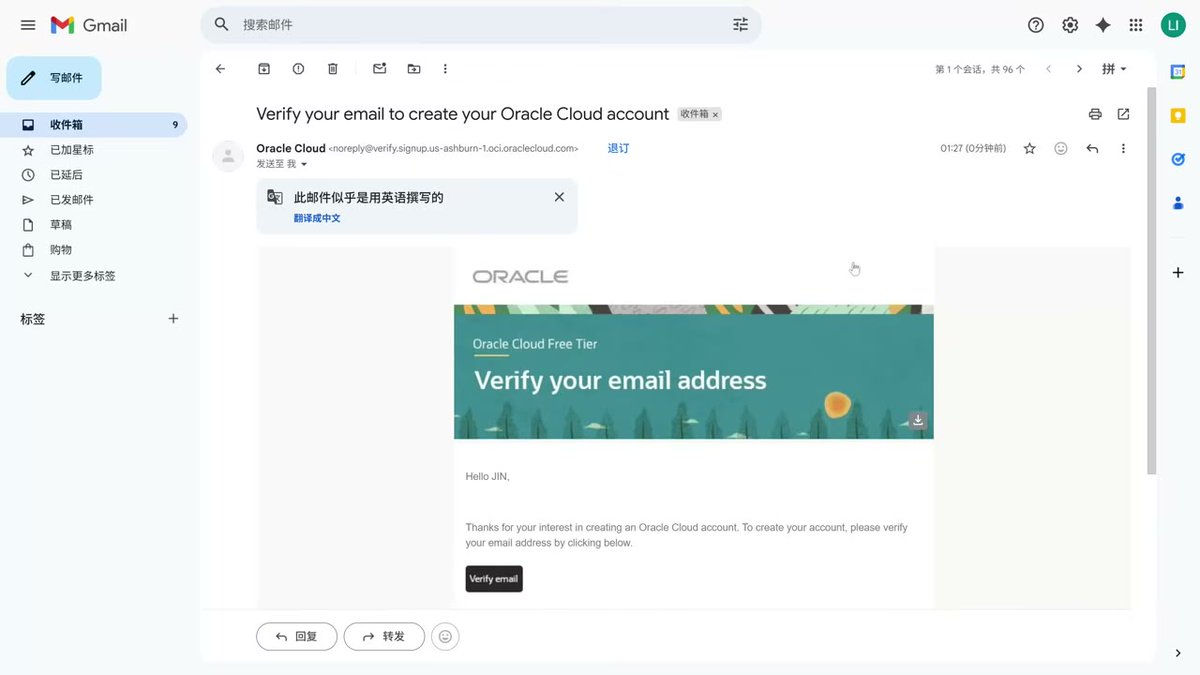
Task: Open more options for this message
Action: click(x=1123, y=149)
